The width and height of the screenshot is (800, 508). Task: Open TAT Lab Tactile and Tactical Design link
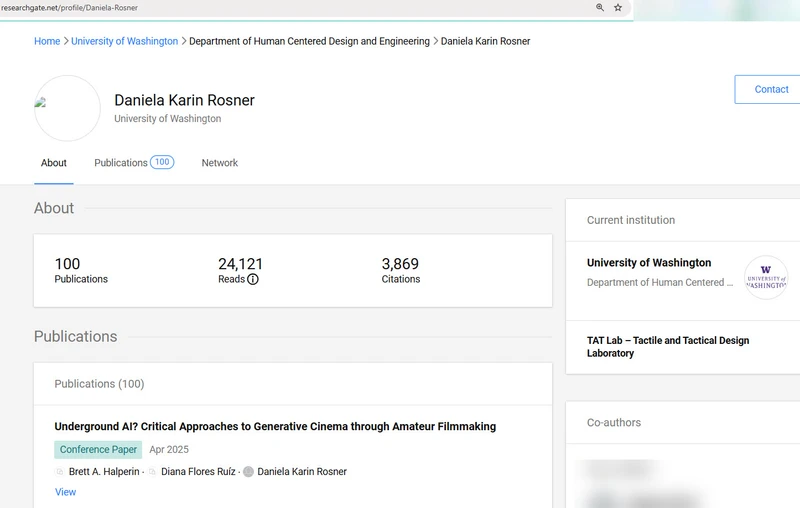point(668,347)
